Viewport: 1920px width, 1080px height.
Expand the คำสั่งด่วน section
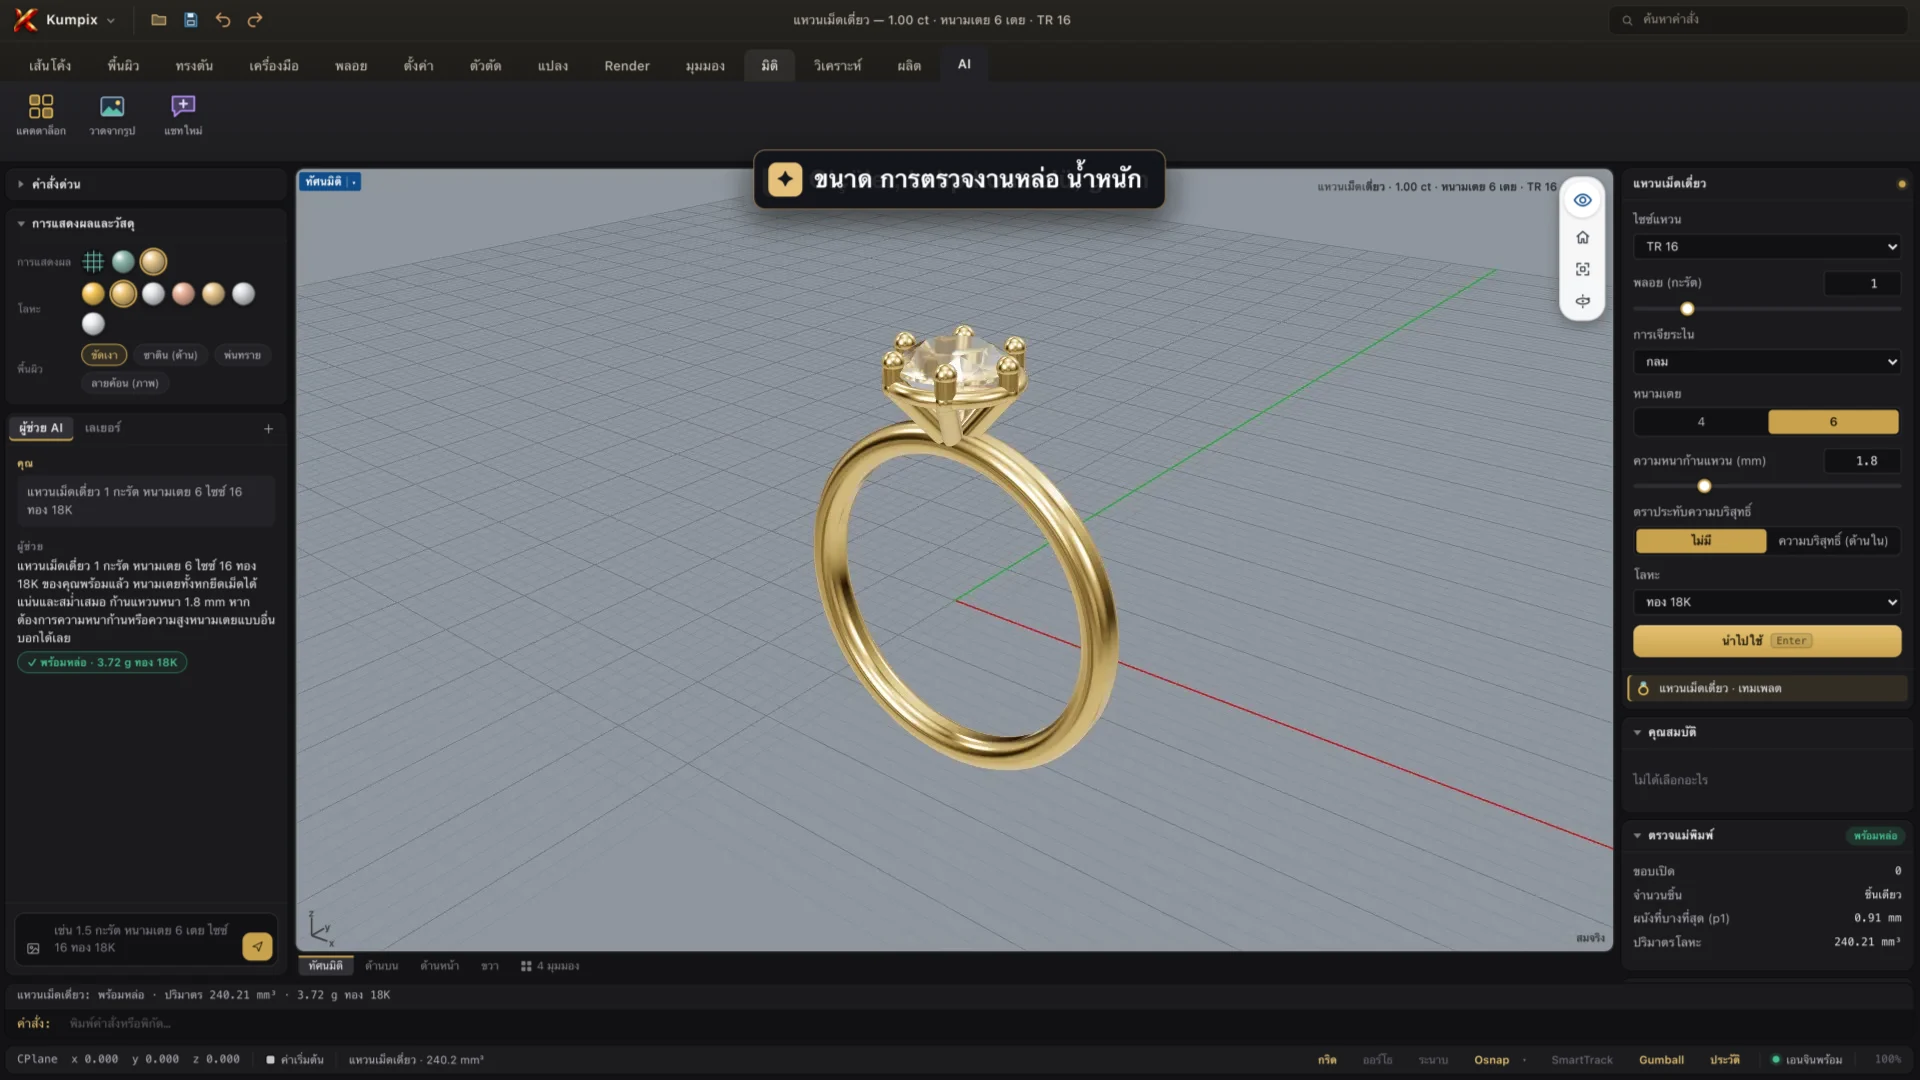(x=147, y=184)
